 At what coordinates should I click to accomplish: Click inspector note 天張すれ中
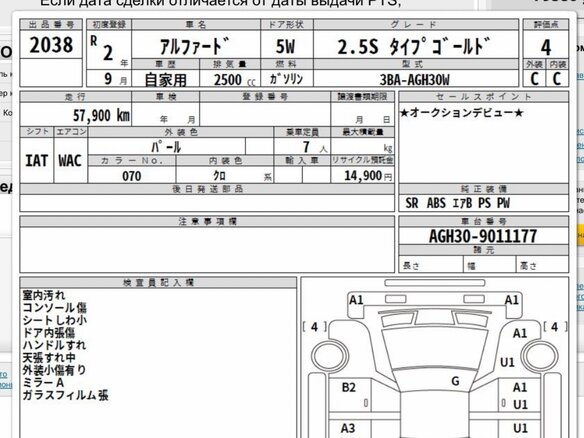point(49,358)
